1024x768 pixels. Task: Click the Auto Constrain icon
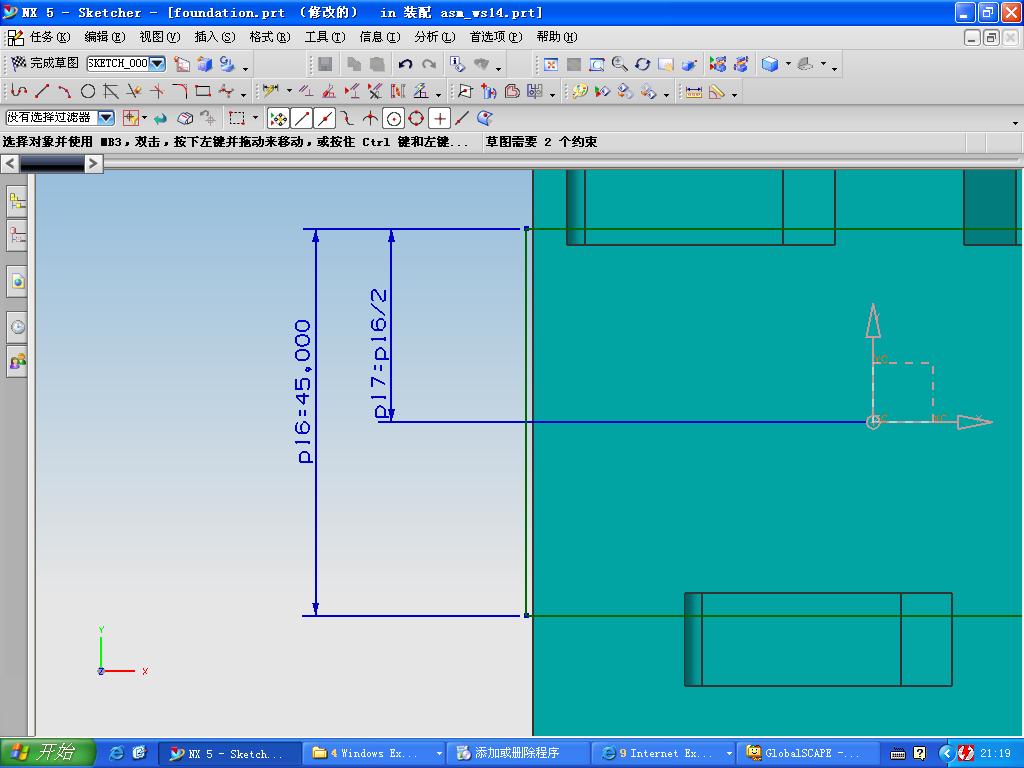(x=328, y=91)
